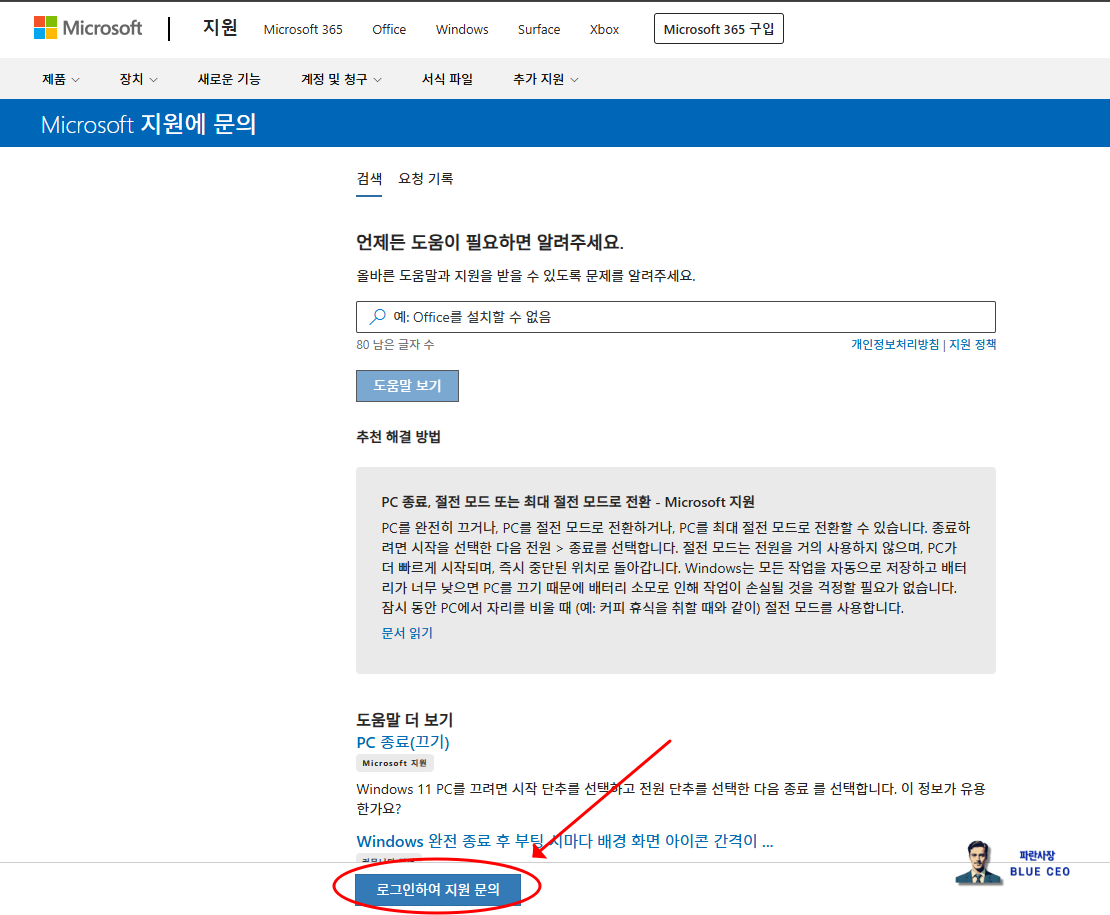The height and width of the screenshot is (915, 1110).
Task: Open the 개인정보처리방침 link
Action: (x=895, y=345)
